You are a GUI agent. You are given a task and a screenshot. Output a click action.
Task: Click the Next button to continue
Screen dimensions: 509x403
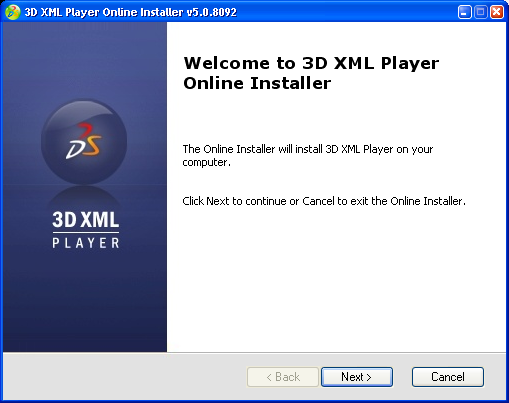357,377
